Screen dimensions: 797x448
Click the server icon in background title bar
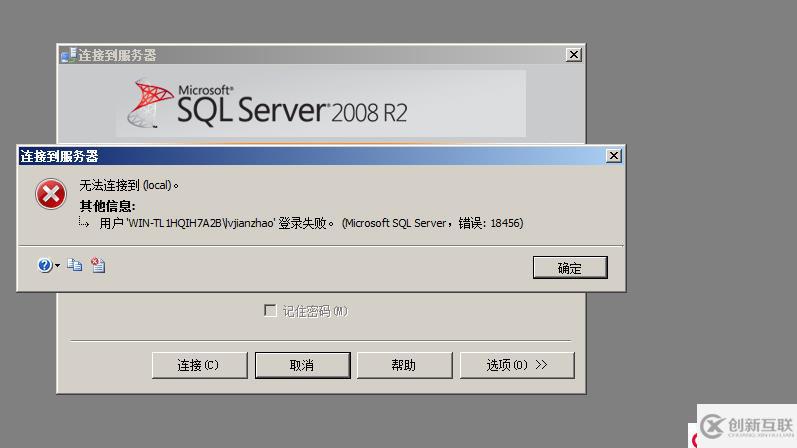68,55
